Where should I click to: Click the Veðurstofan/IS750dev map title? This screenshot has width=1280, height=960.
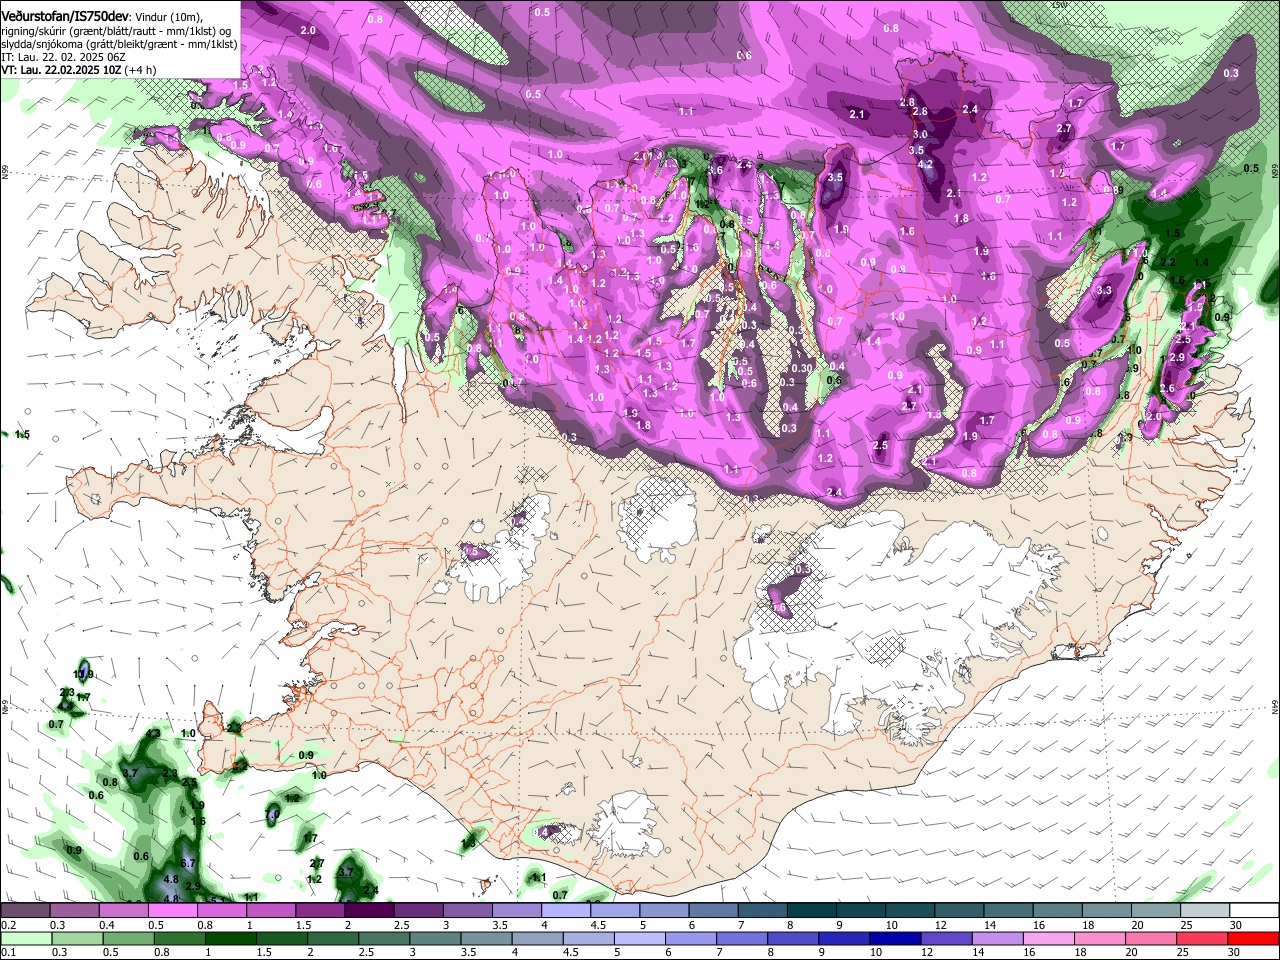(65, 17)
